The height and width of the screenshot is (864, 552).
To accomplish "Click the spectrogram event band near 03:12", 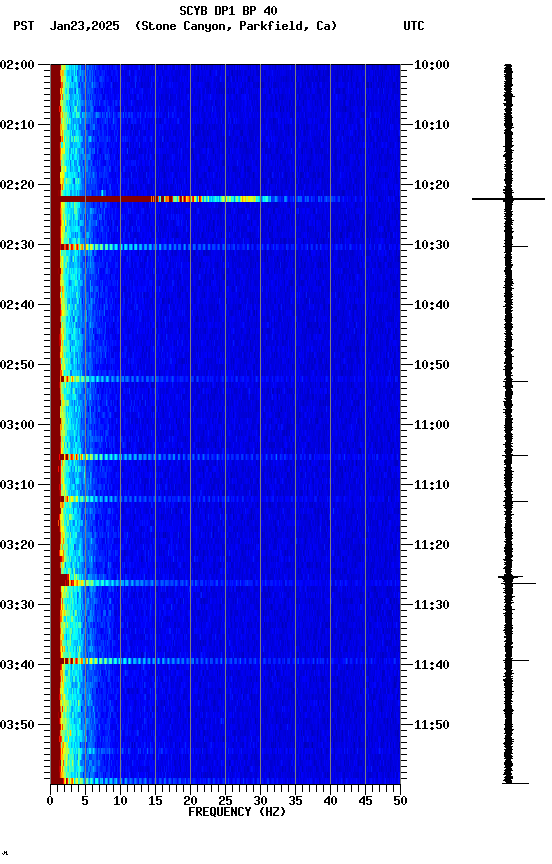I will (x=225, y=499).
